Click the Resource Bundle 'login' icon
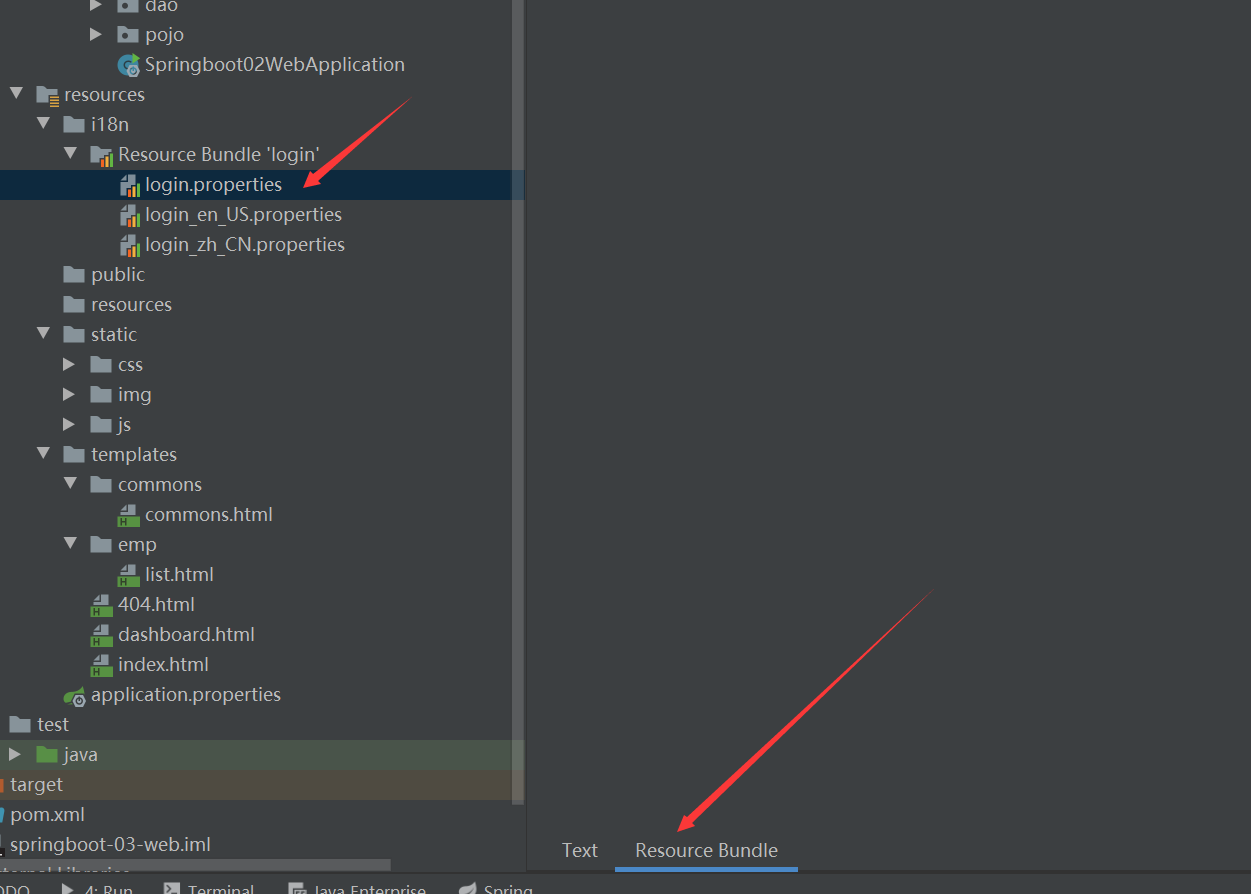The image size is (1251, 894). (101, 155)
